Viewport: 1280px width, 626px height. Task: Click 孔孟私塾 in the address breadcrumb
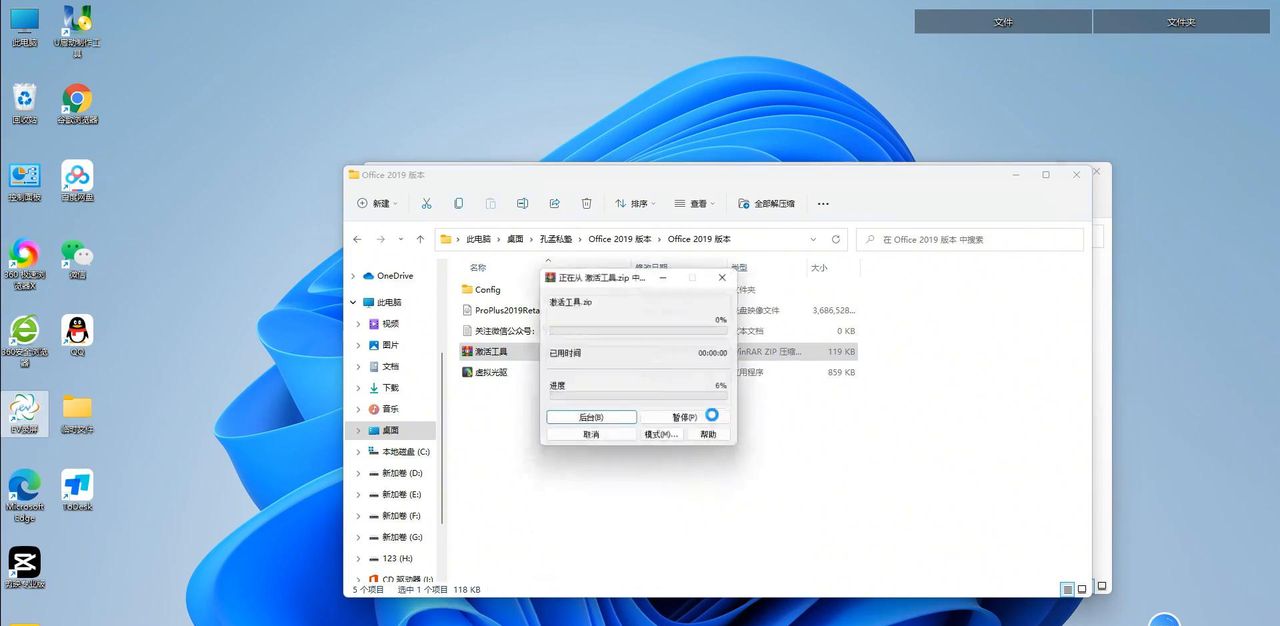pos(555,240)
